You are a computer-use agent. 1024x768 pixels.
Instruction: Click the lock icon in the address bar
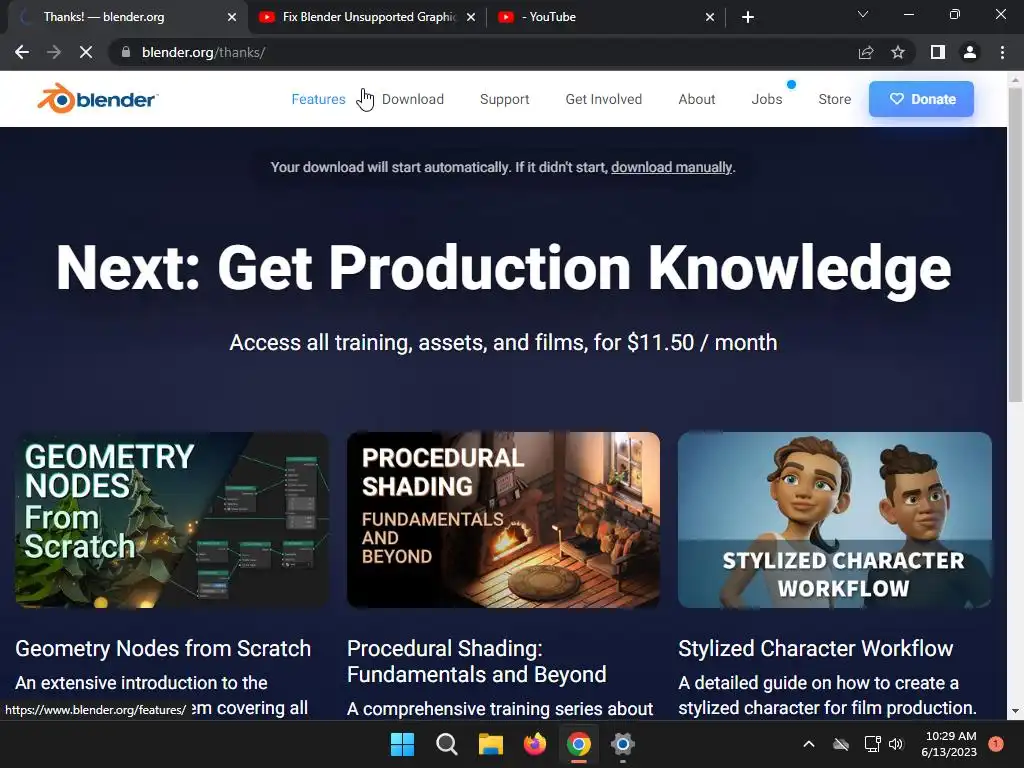[x=126, y=52]
